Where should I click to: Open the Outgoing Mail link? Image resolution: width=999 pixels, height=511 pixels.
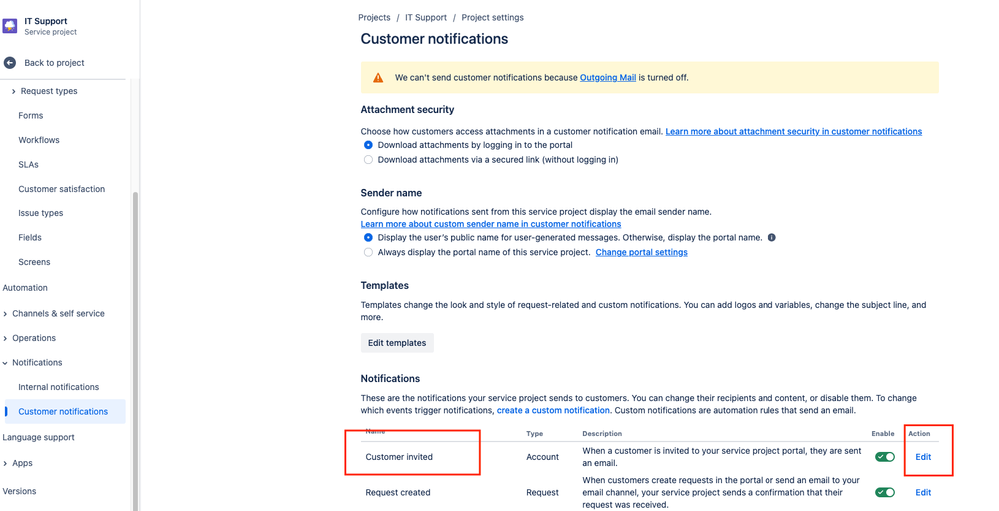pyautogui.click(x=608, y=78)
